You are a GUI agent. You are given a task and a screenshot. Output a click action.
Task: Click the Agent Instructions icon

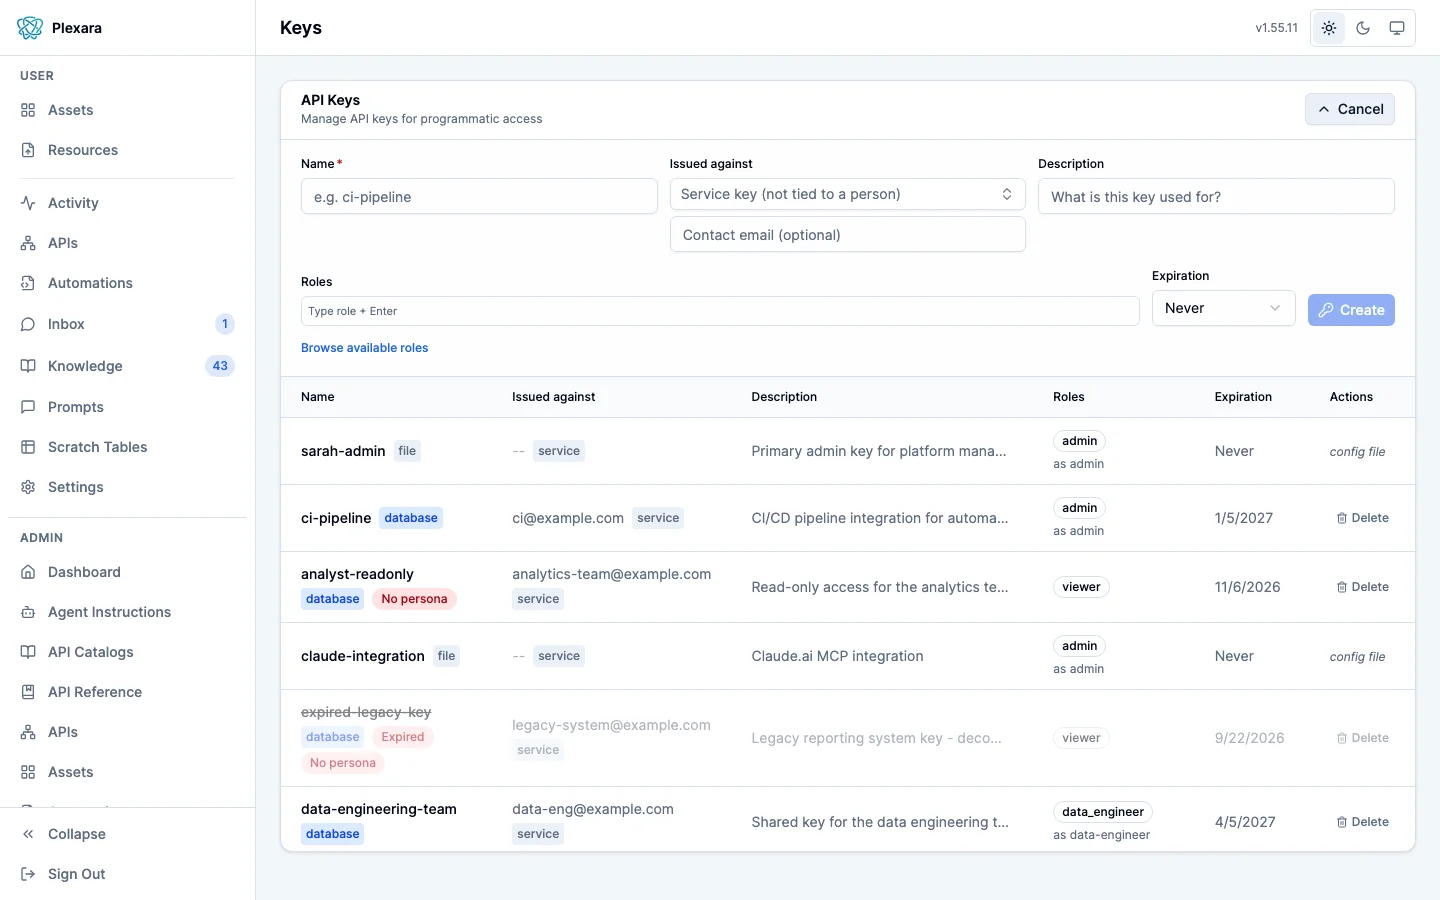point(28,612)
